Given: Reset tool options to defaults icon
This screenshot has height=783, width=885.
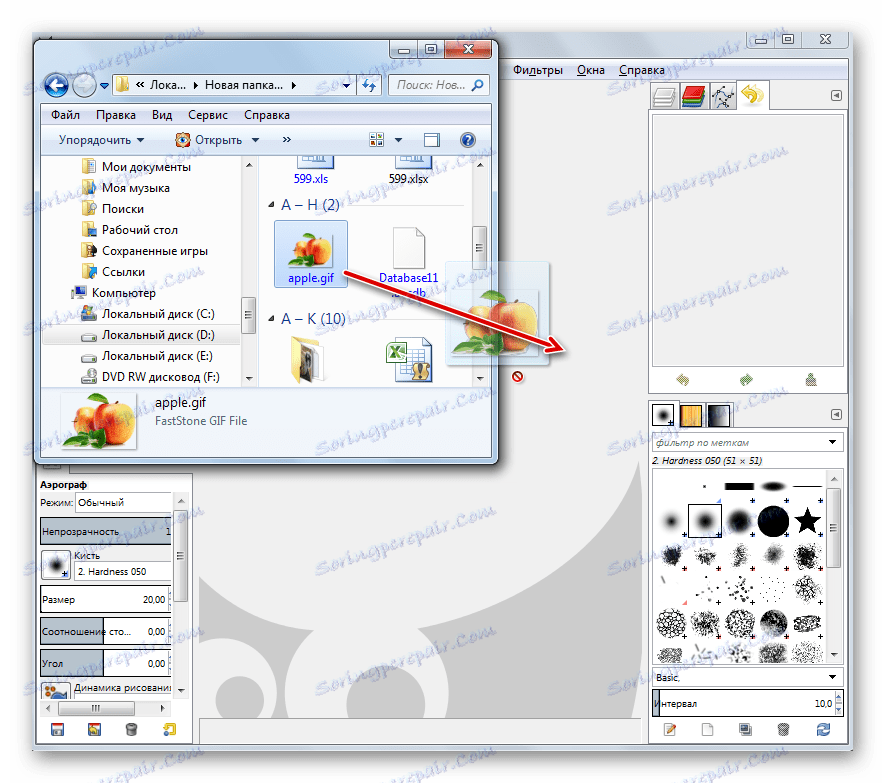Looking at the screenshot, I should pyautogui.click(x=169, y=729).
